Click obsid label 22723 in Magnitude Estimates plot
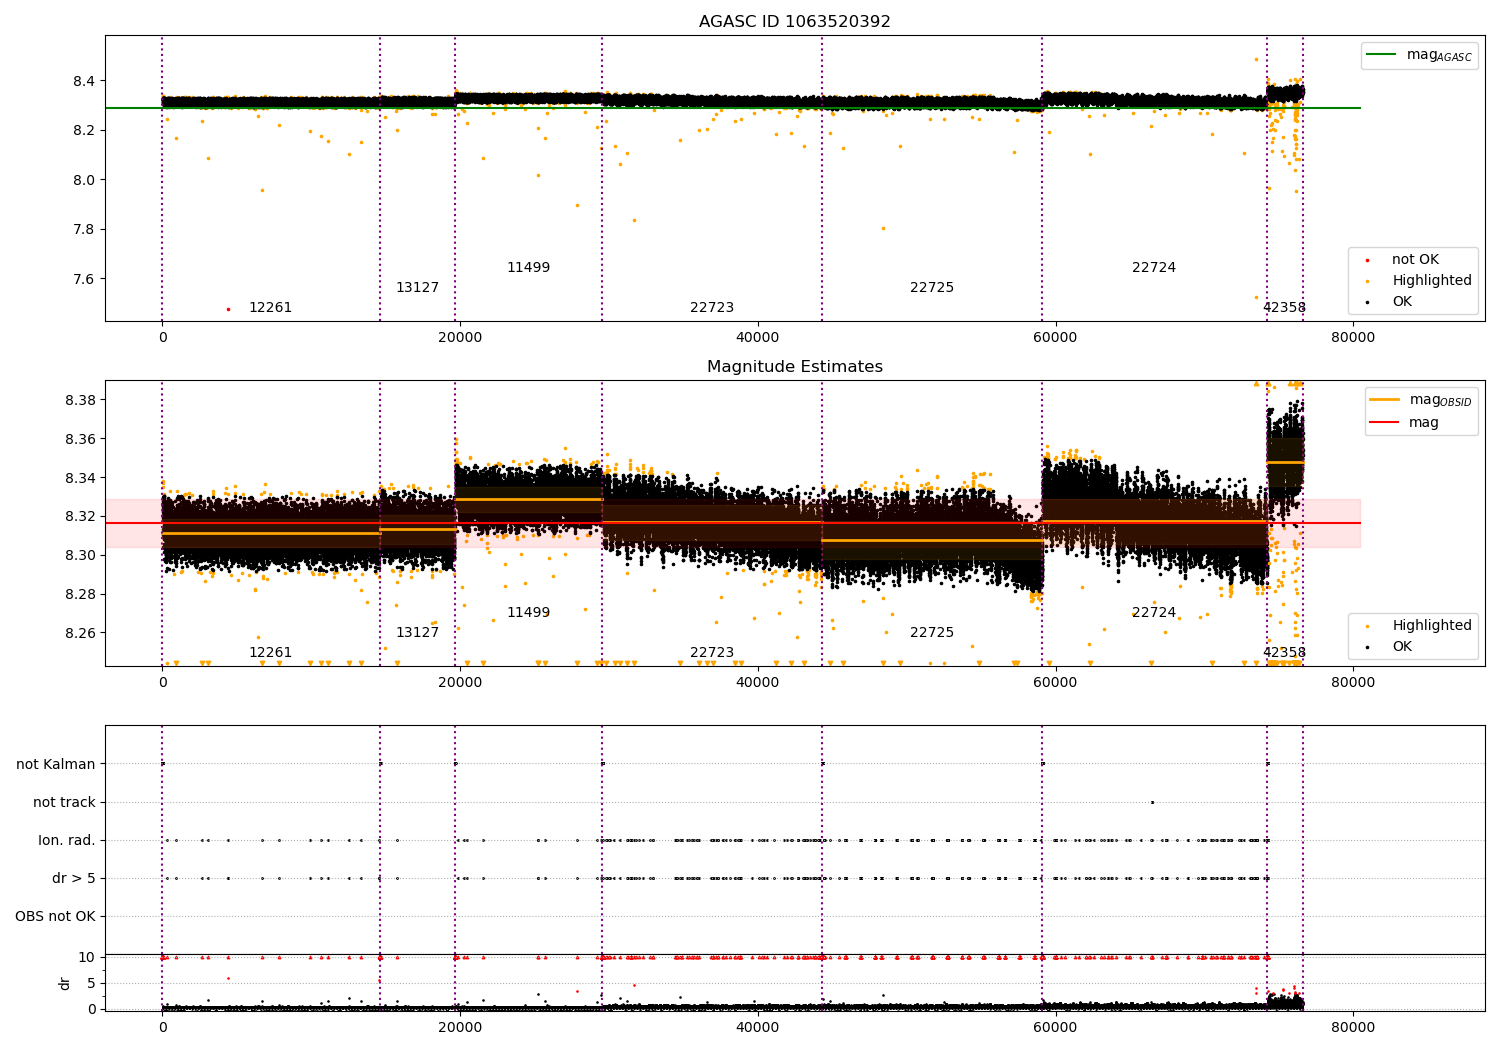This screenshot has height=1050, width=1500. tap(712, 653)
